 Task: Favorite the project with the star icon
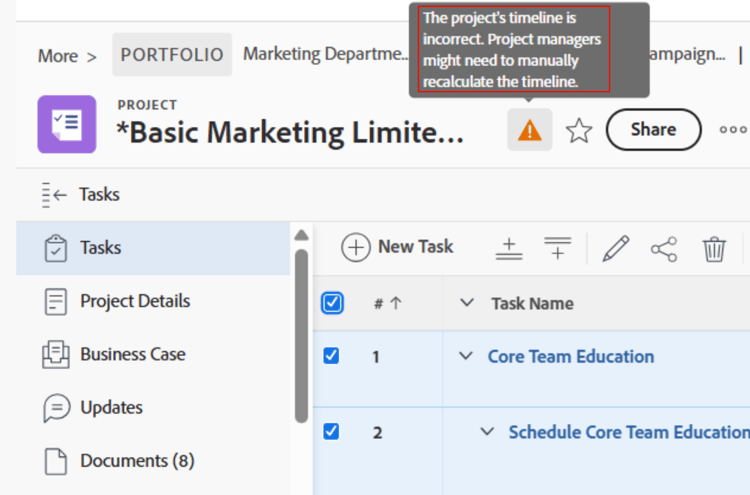tap(579, 131)
